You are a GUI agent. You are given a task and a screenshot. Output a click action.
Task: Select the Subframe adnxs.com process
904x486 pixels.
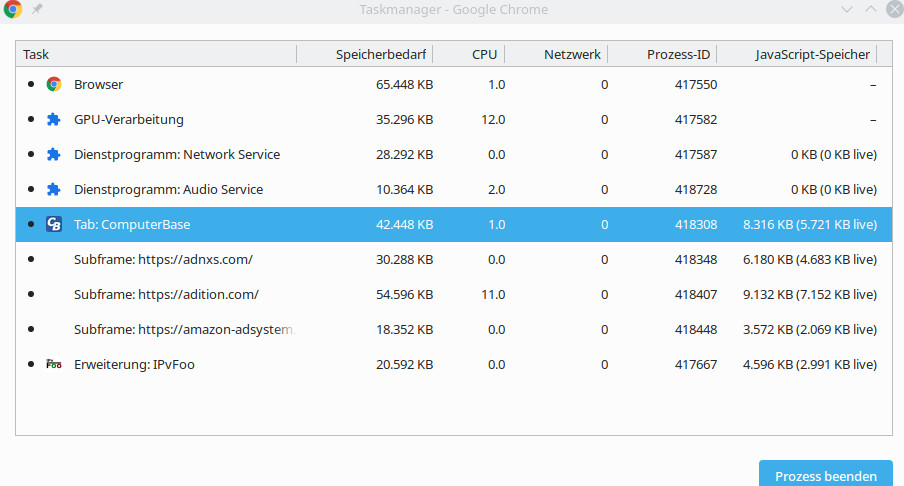coord(454,259)
